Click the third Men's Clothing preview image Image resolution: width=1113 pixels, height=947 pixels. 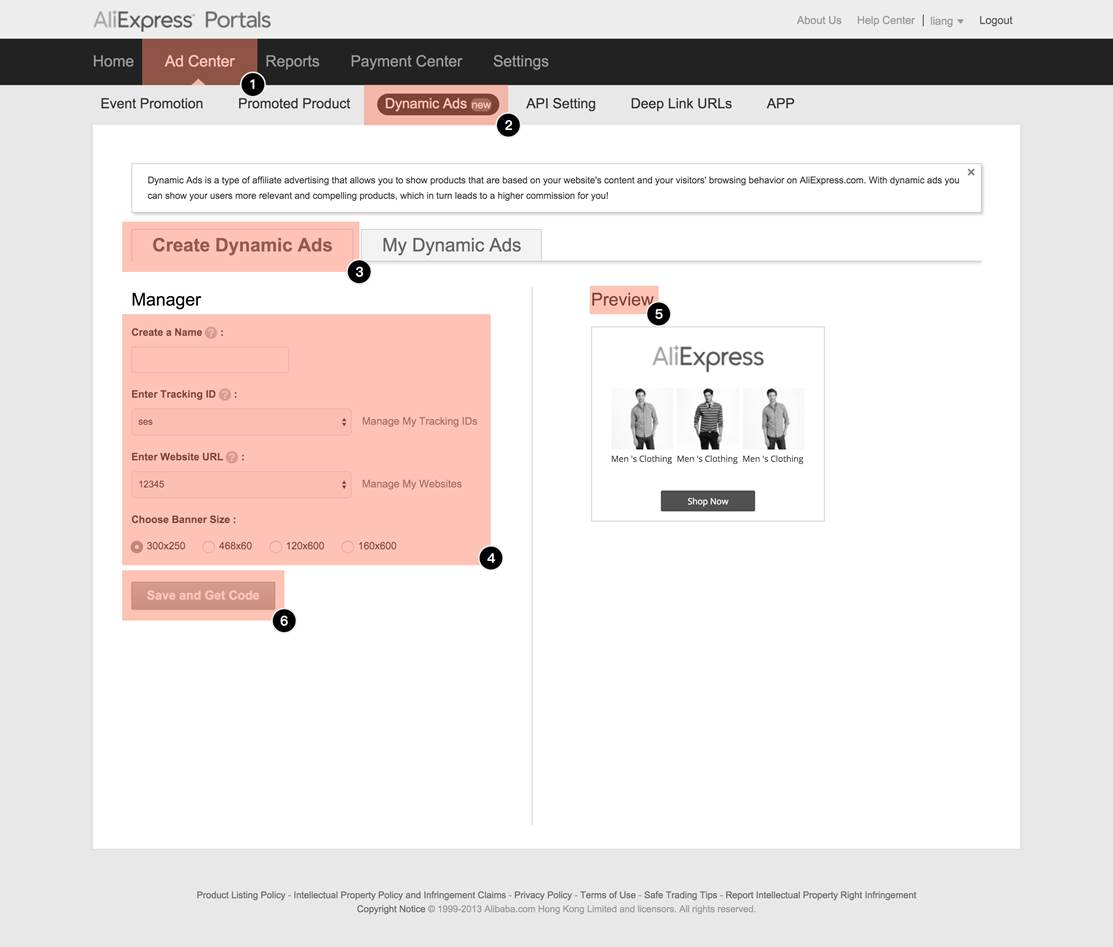774,419
